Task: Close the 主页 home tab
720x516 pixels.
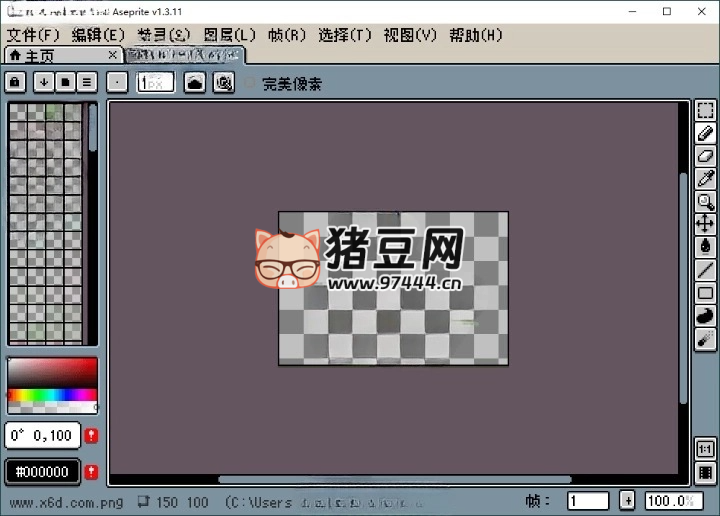Action: [112, 55]
